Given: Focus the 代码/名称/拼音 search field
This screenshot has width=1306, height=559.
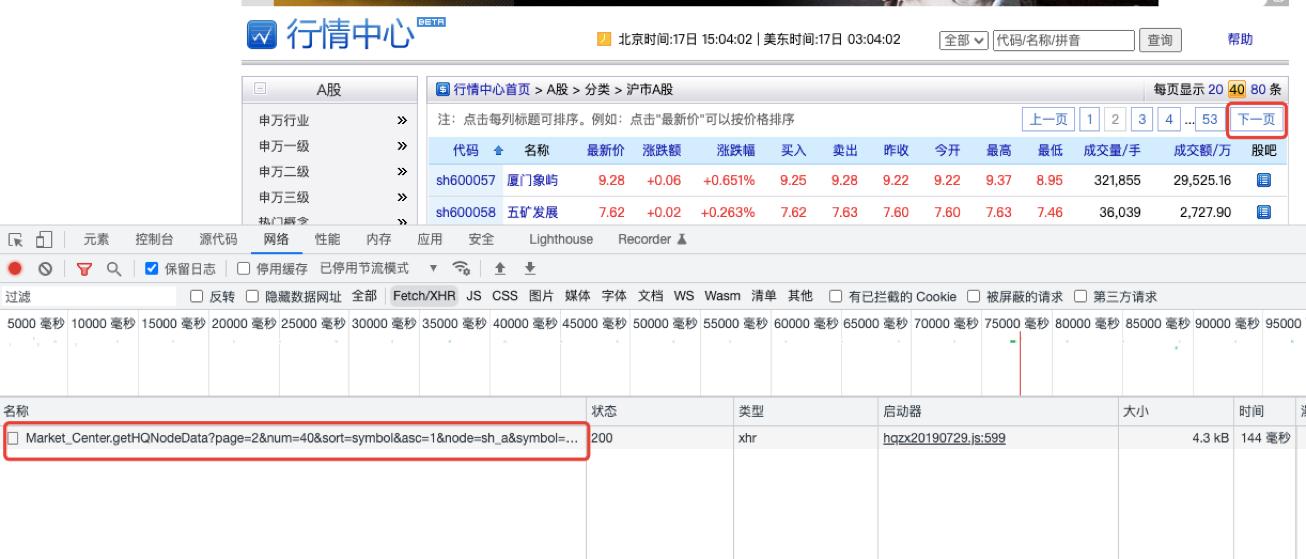Looking at the screenshot, I should click(x=1062, y=40).
